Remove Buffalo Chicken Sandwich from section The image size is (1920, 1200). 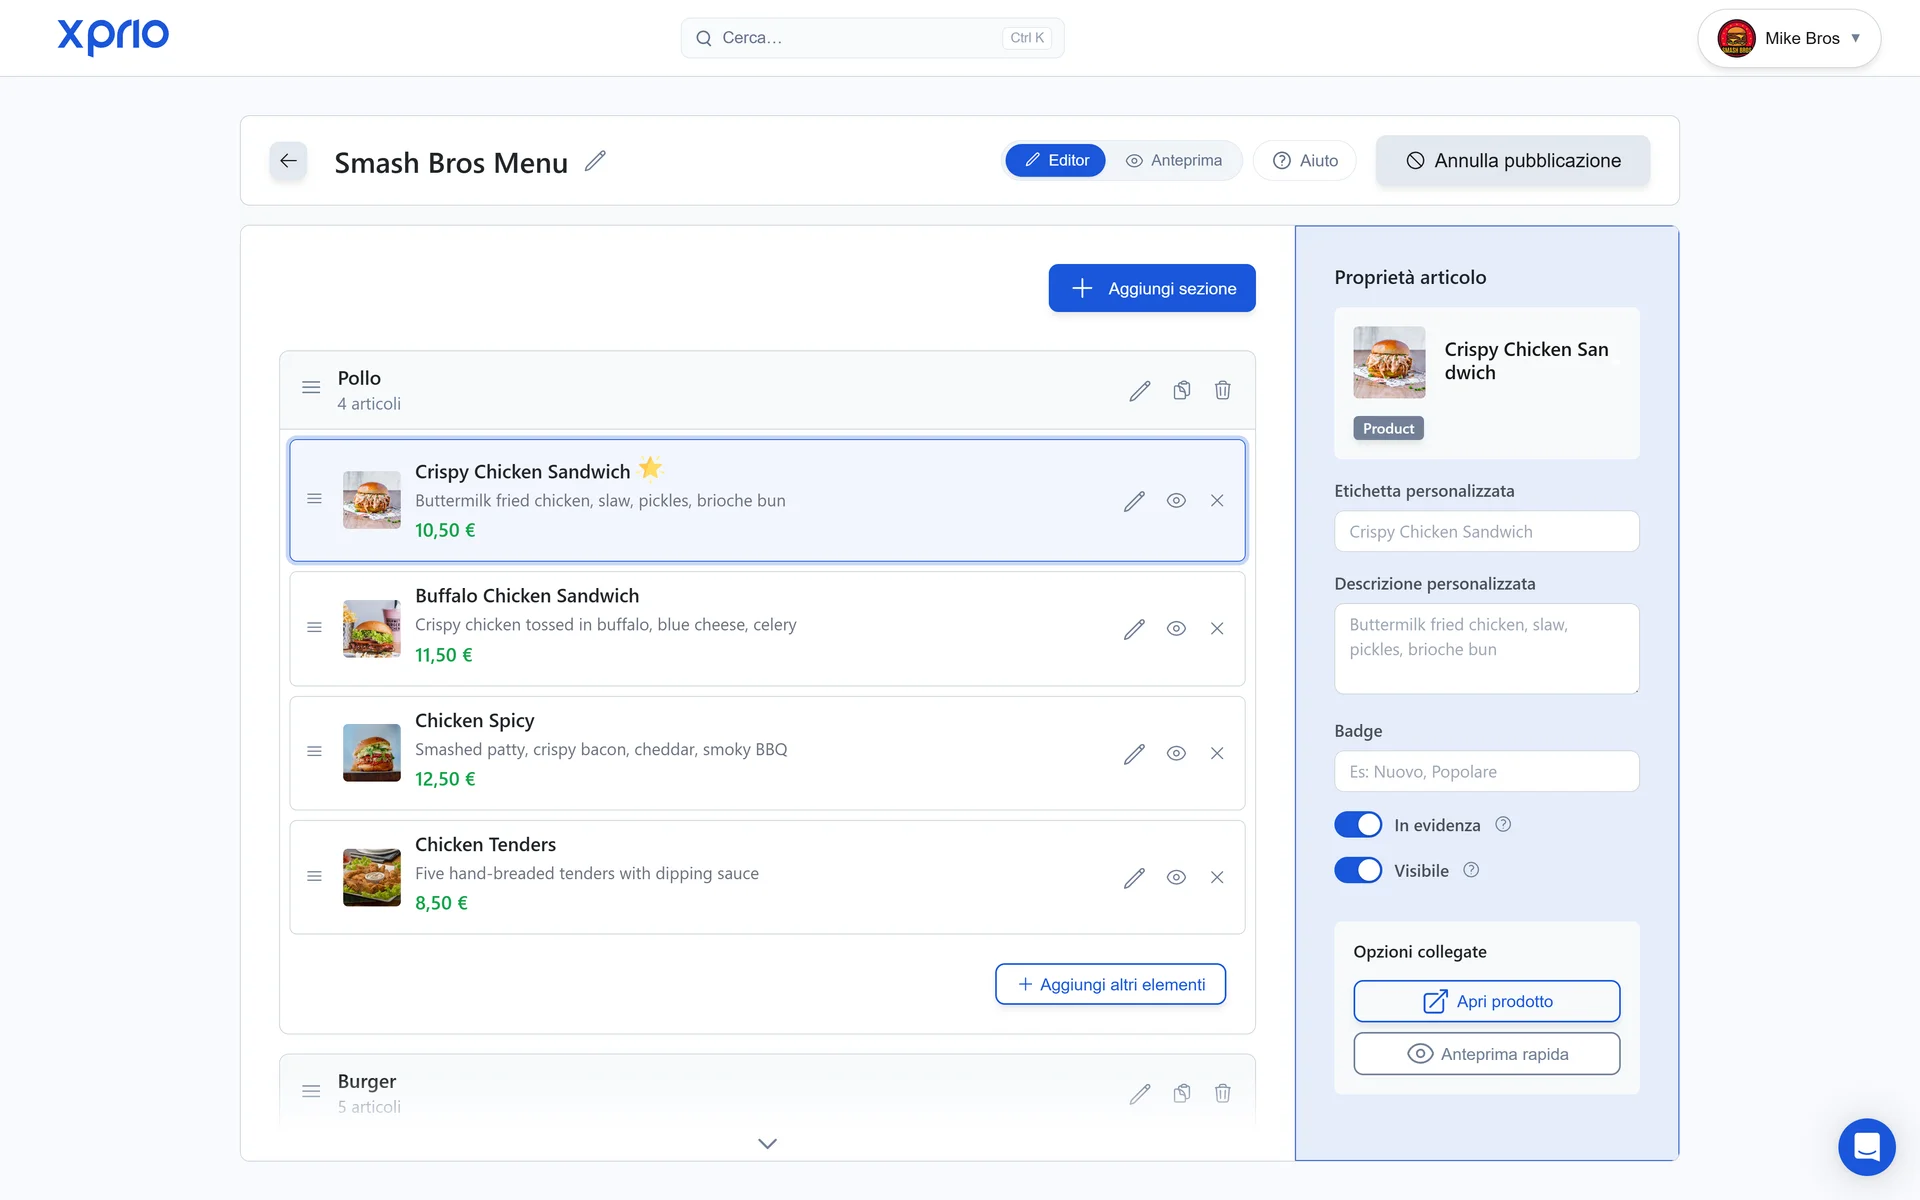pos(1217,629)
